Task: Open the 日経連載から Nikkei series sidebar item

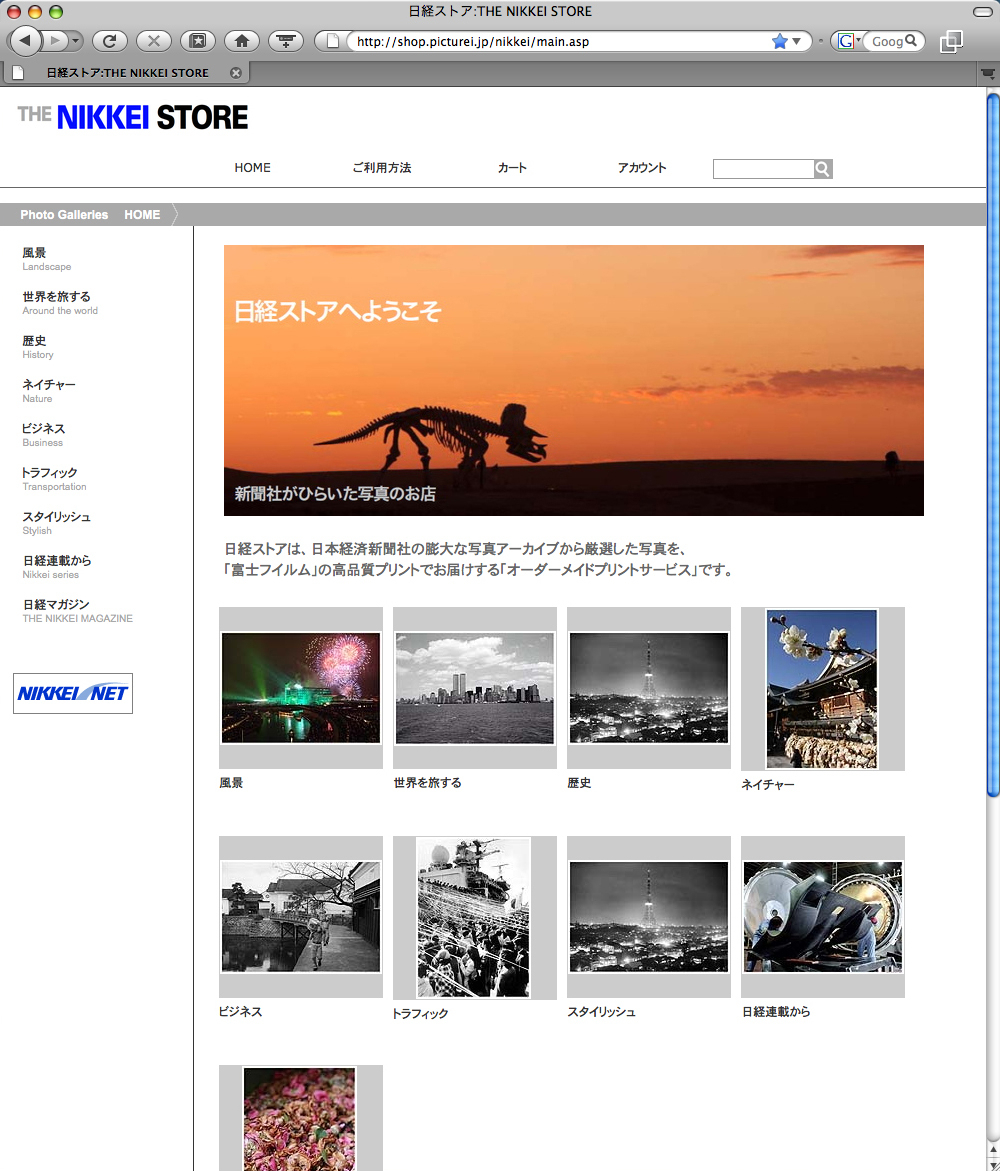Action: (57, 567)
